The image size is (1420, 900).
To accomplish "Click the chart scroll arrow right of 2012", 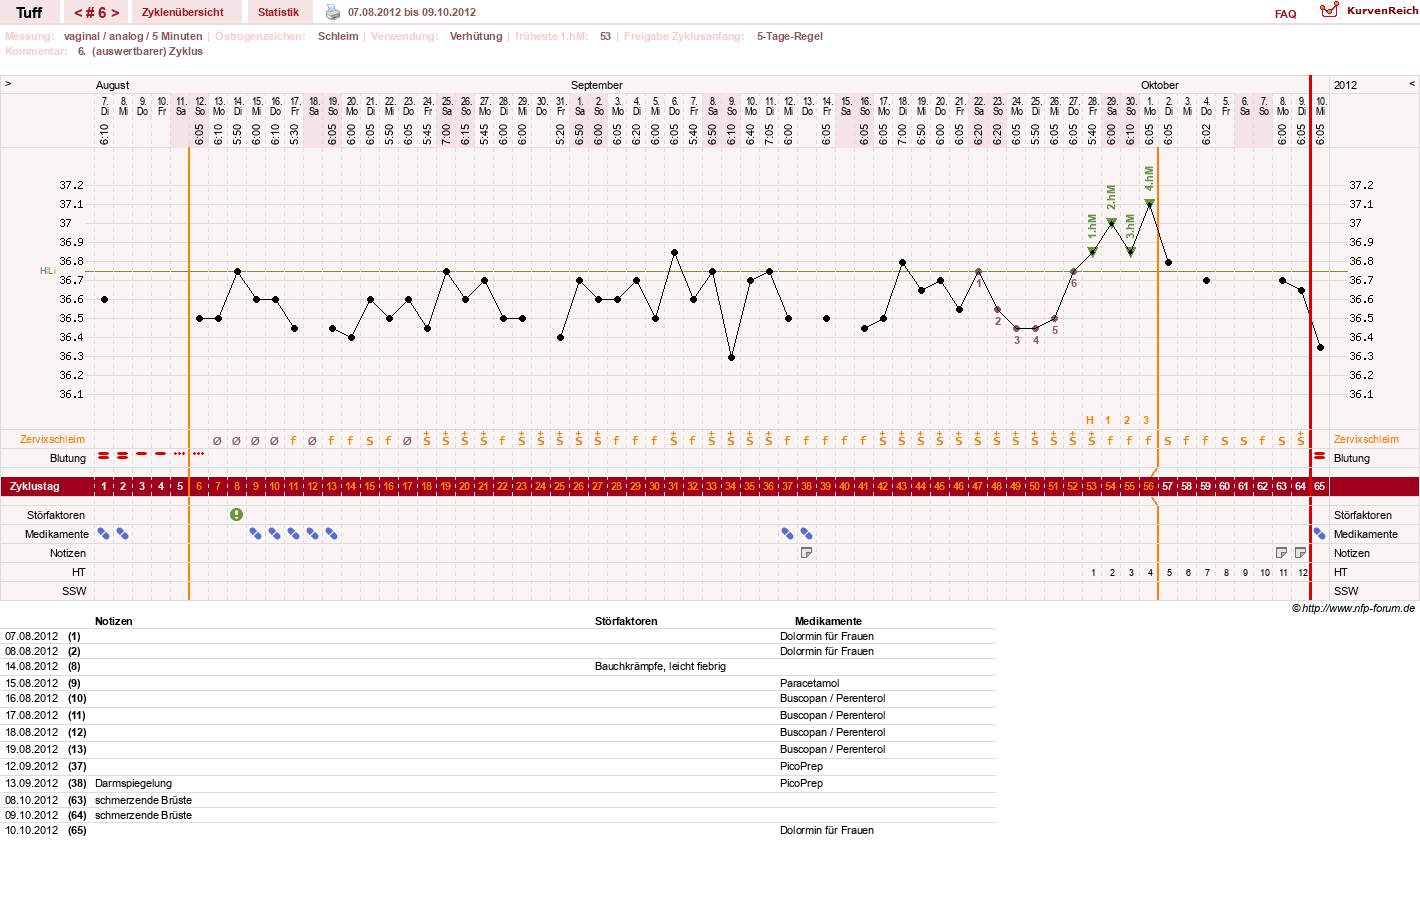I will point(1412,84).
